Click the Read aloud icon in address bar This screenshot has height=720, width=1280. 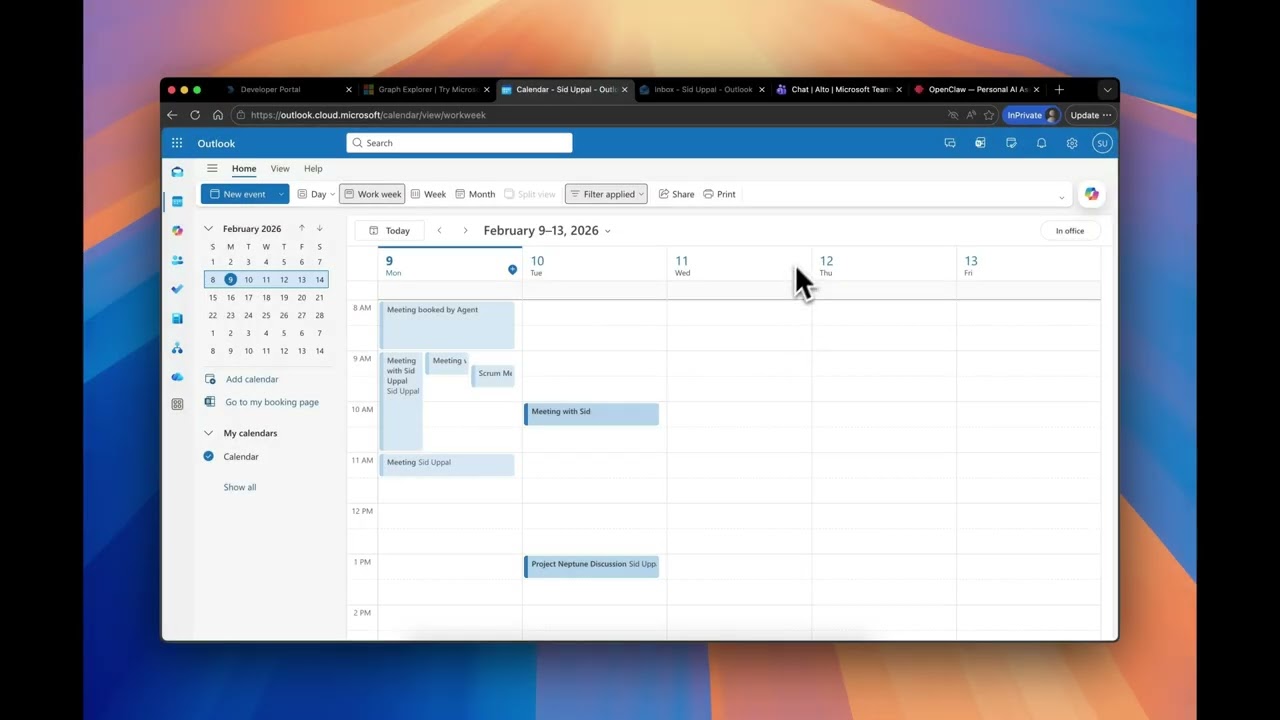click(x=971, y=115)
